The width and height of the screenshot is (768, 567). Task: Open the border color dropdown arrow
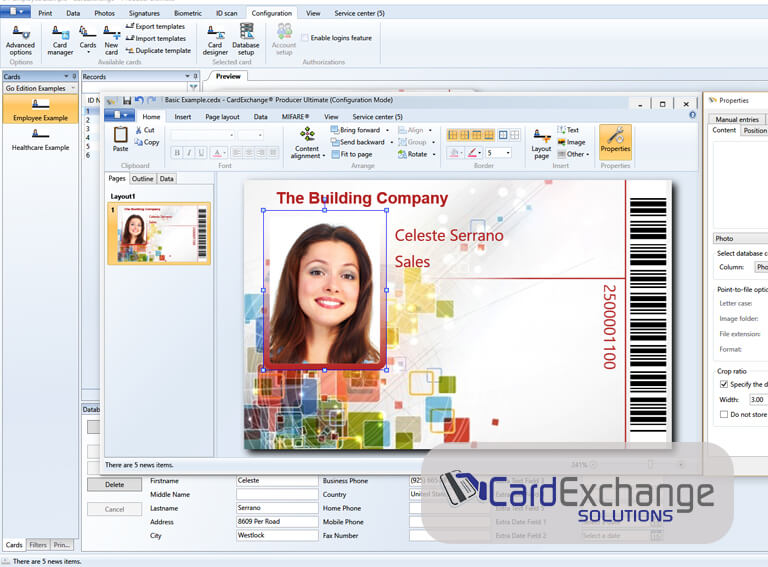pos(480,153)
